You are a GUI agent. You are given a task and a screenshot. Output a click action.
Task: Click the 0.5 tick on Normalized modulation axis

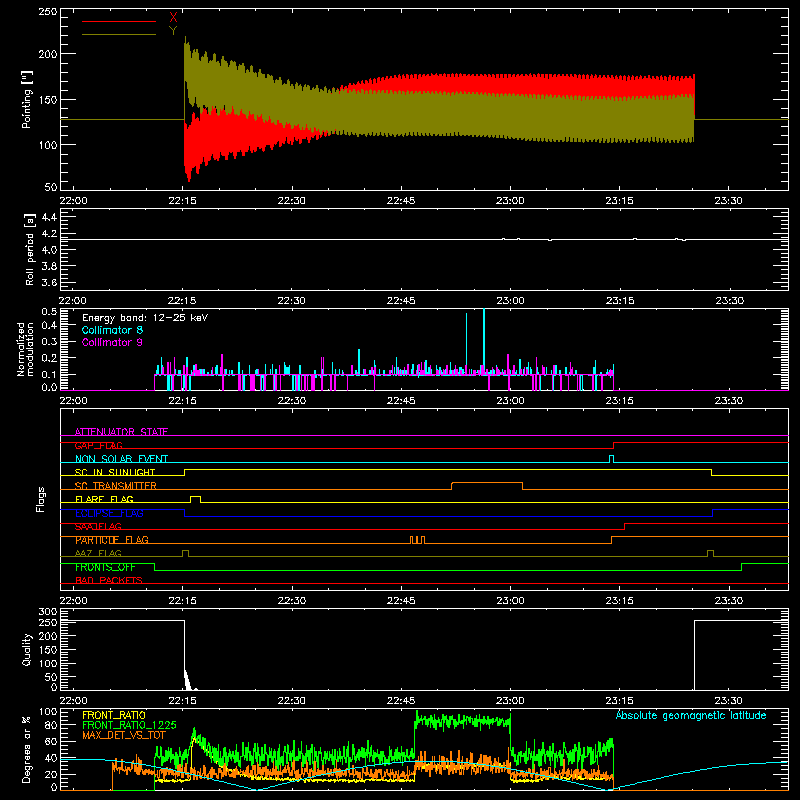pos(49,311)
